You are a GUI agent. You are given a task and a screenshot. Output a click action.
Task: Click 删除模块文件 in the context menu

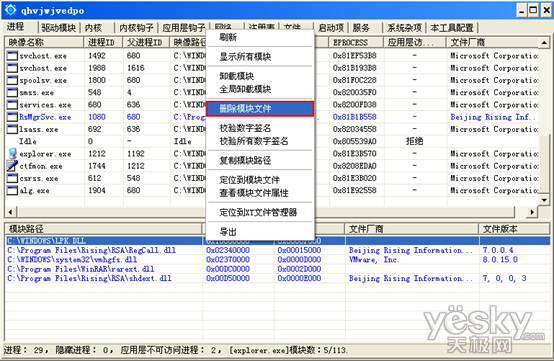(x=260, y=108)
